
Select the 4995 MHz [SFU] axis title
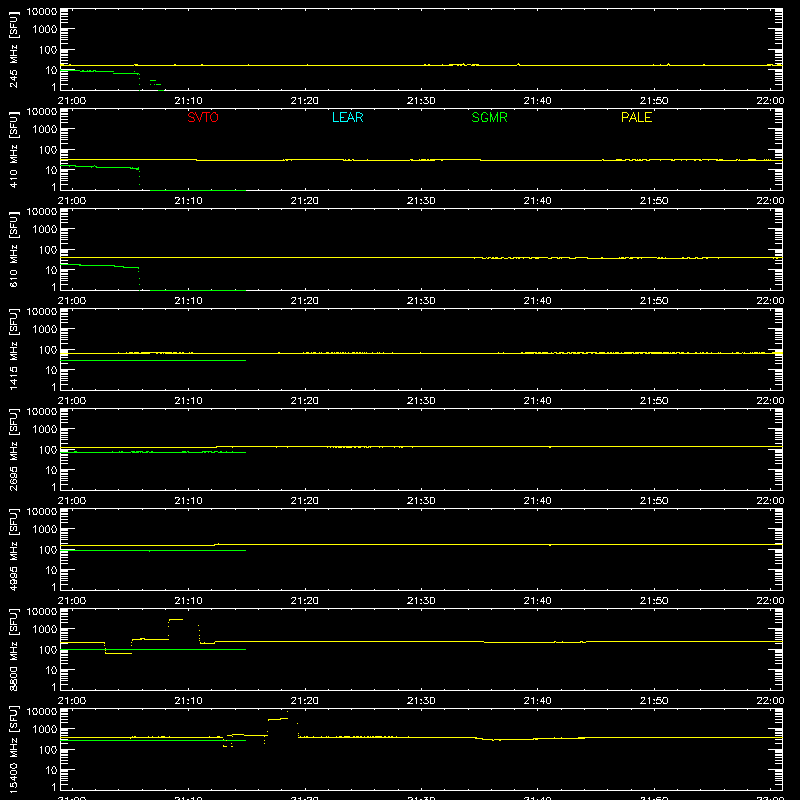click(14, 549)
